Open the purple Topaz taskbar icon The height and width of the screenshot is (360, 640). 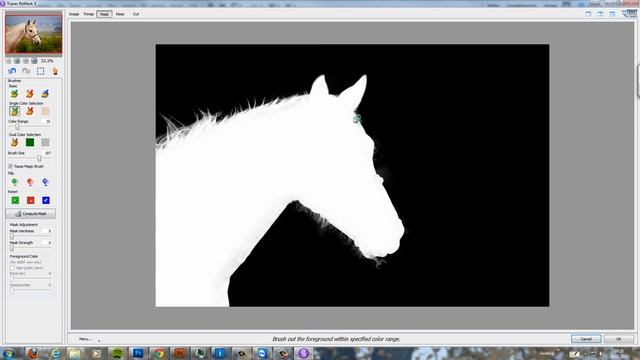pyautogui.click(x=303, y=353)
